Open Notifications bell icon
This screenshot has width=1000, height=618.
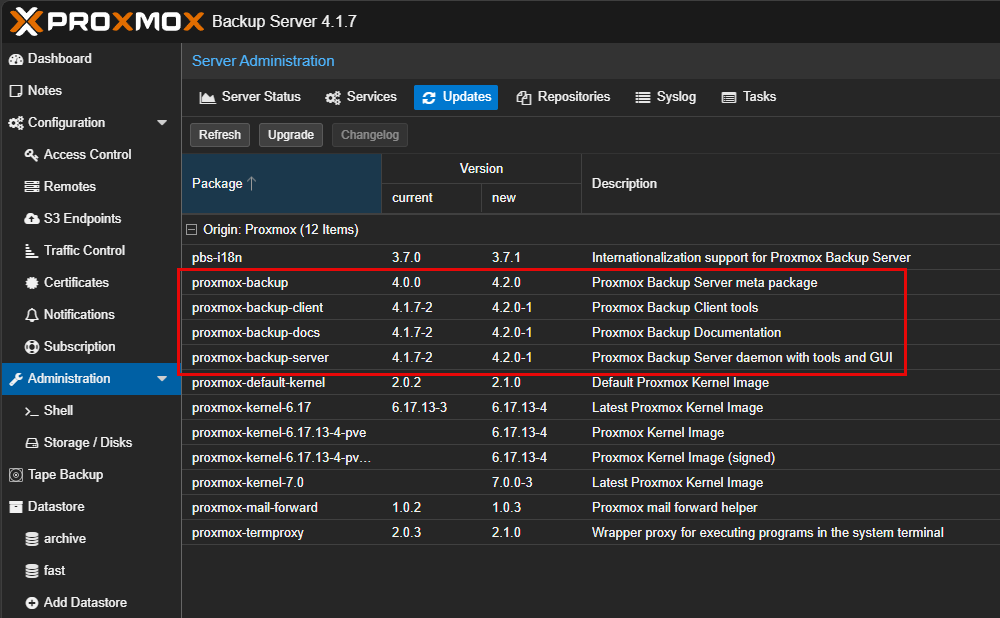coord(32,315)
